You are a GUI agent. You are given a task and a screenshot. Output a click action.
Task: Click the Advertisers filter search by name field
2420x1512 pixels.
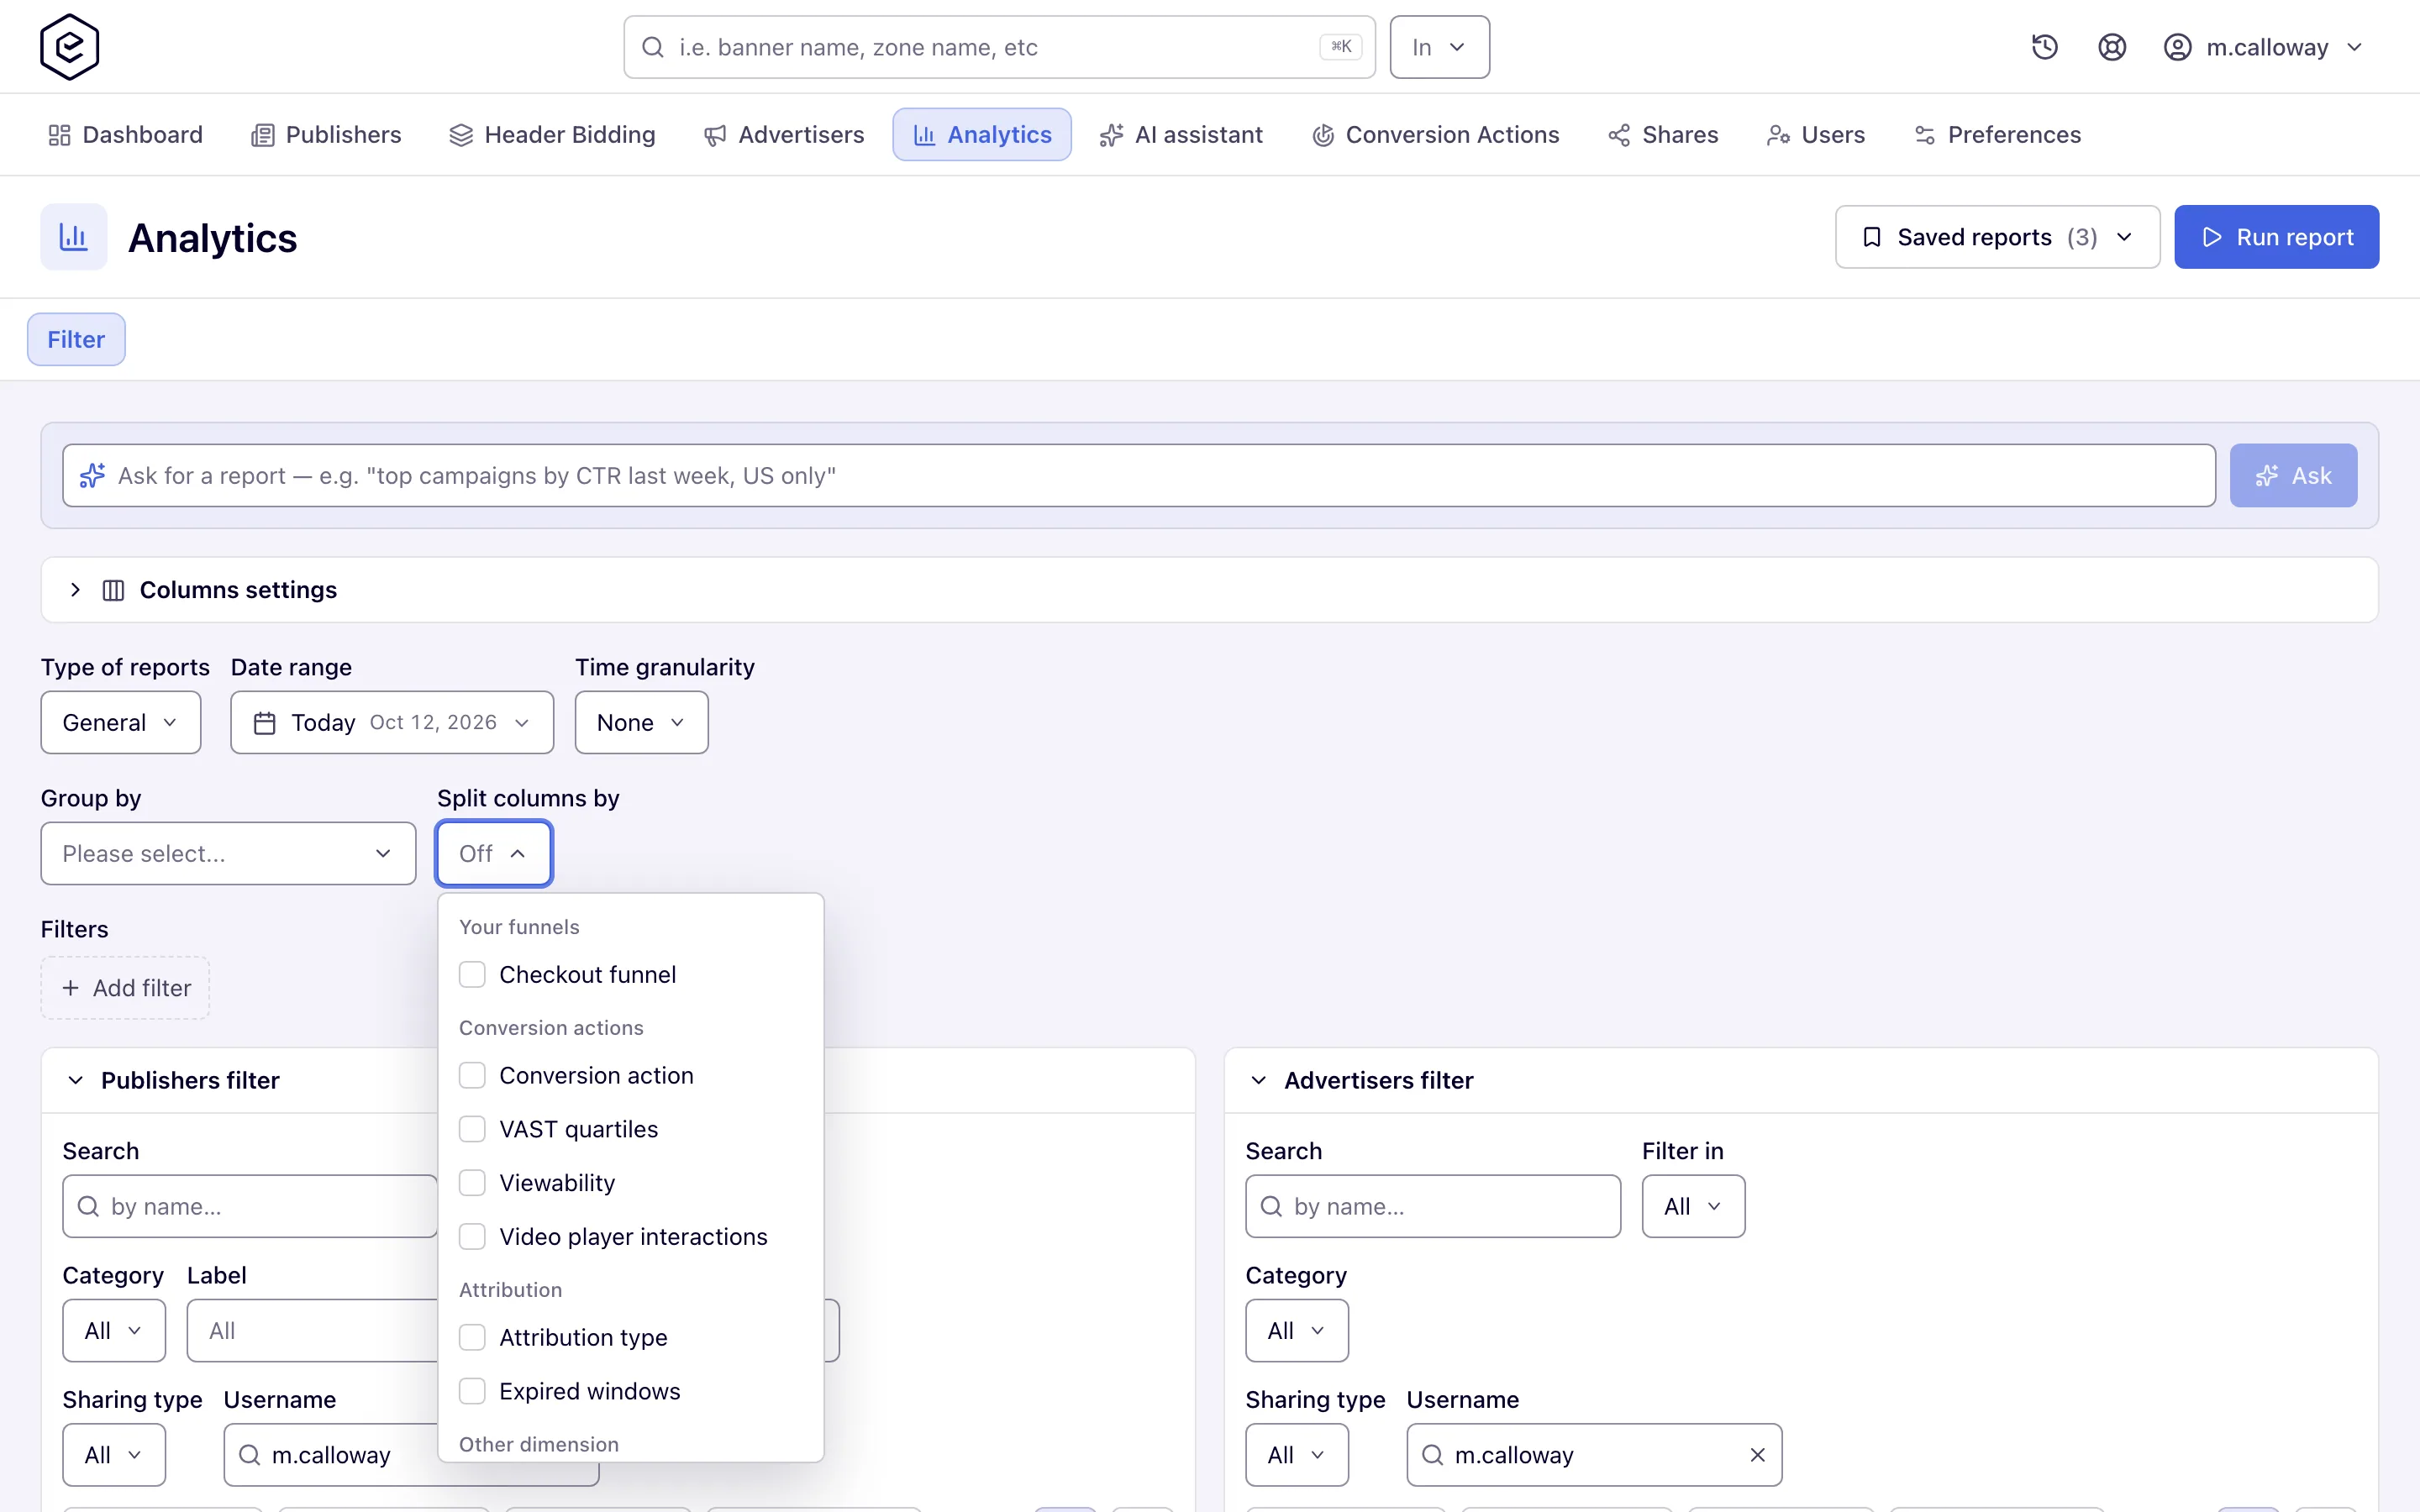1433,1206
